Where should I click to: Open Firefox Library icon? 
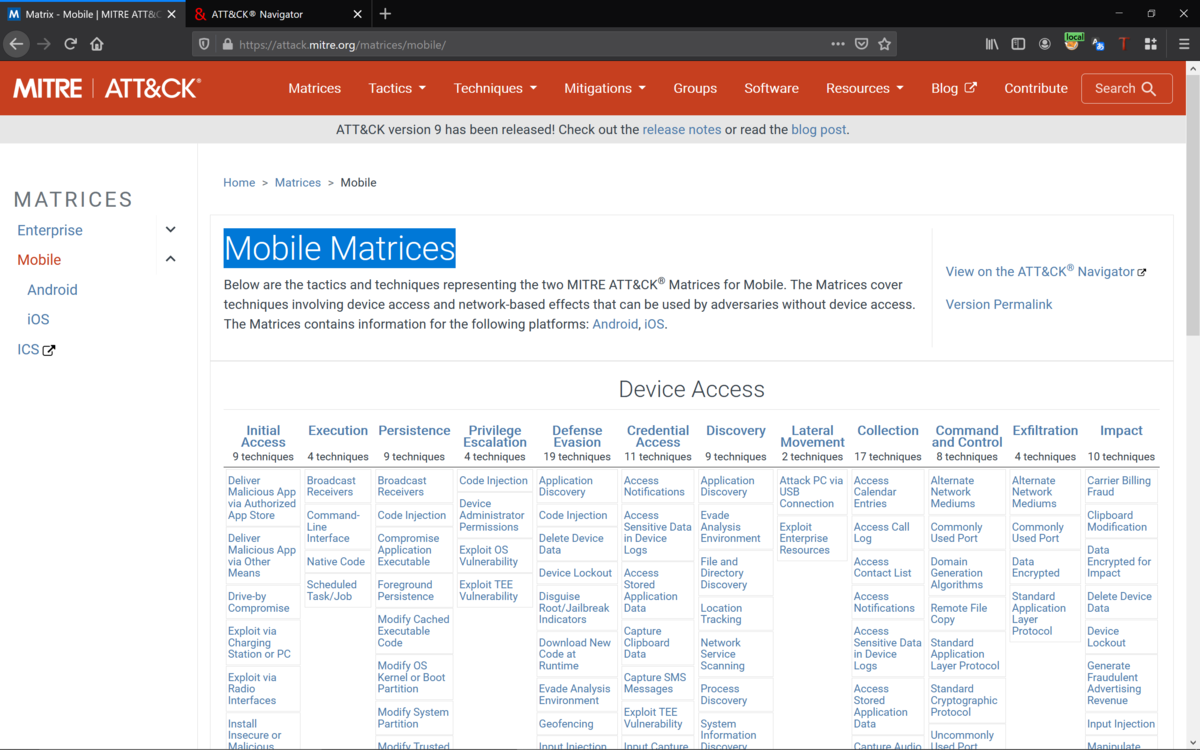[992, 44]
